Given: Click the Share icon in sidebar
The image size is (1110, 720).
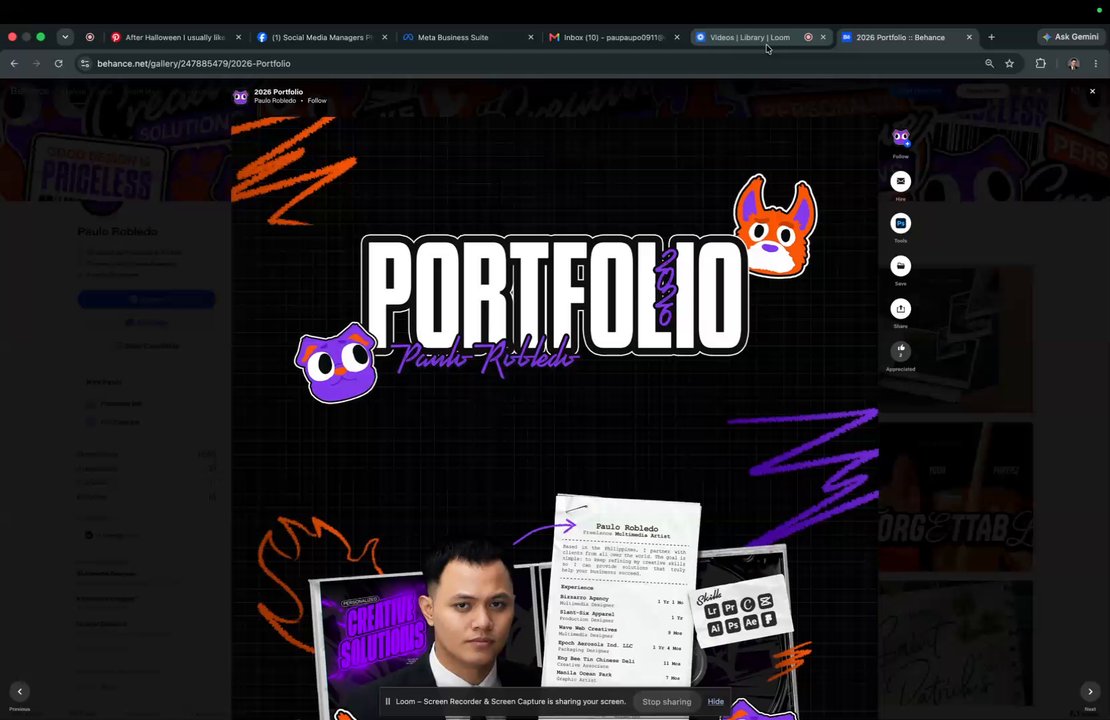Looking at the screenshot, I should pyautogui.click(x=900, y=309).
